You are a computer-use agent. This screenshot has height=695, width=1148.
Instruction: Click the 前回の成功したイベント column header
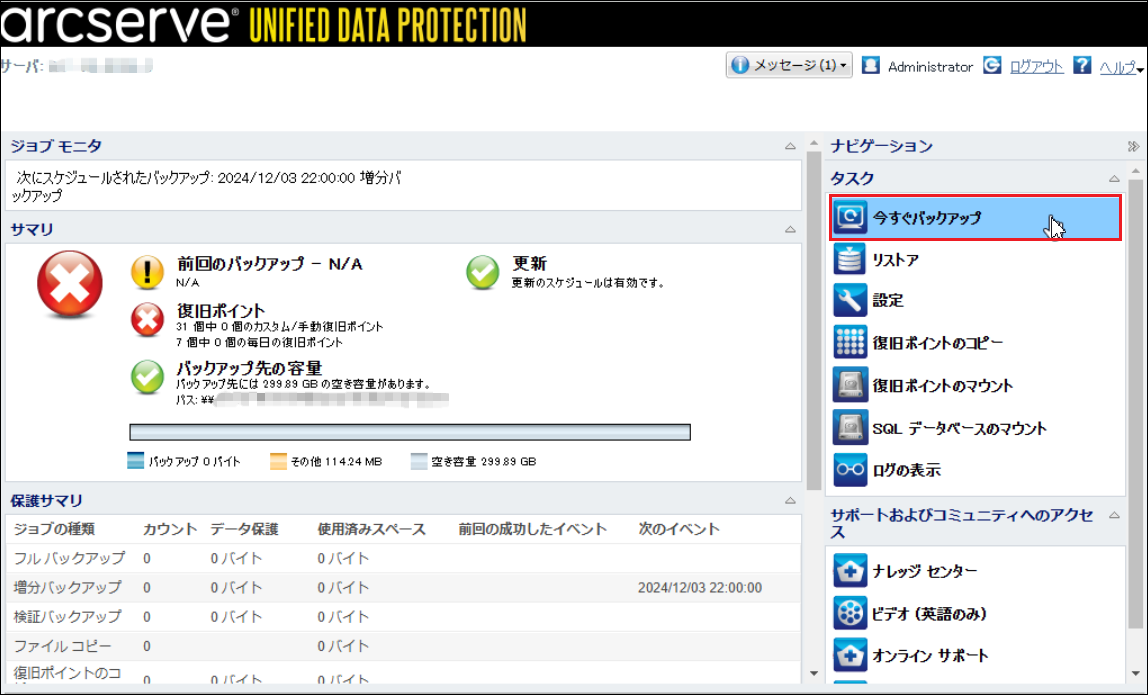(x=532, y=529)
